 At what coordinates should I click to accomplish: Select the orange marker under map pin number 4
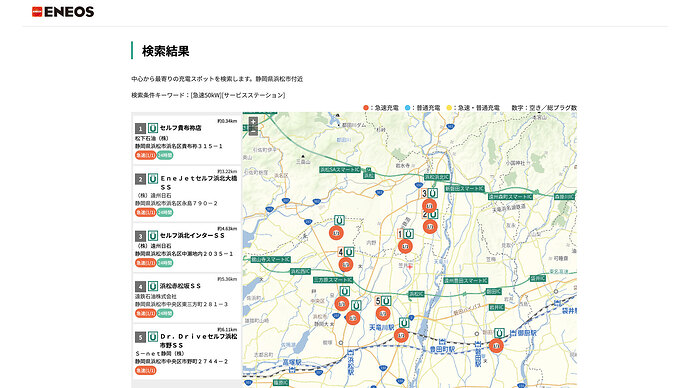[346, 264]
